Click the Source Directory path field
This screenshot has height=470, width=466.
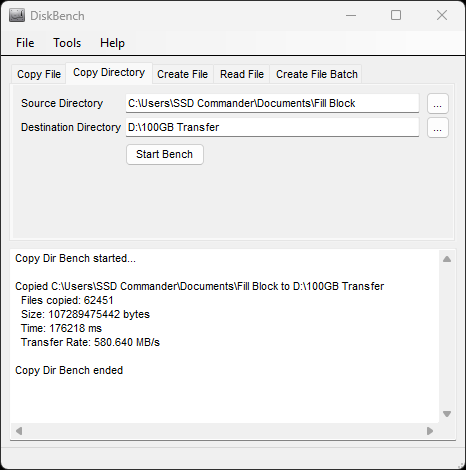click(x=272, y=103)
